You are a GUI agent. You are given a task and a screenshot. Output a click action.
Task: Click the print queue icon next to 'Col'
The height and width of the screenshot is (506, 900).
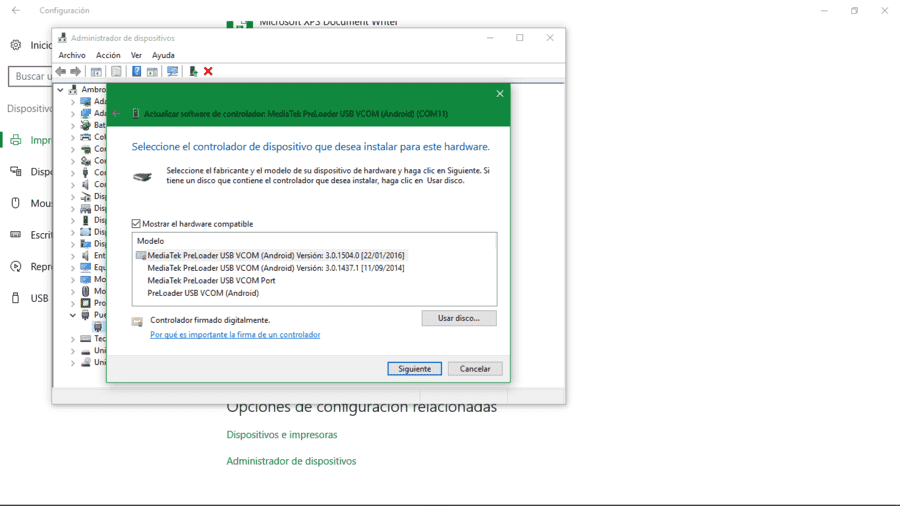[x=86, y=137]
